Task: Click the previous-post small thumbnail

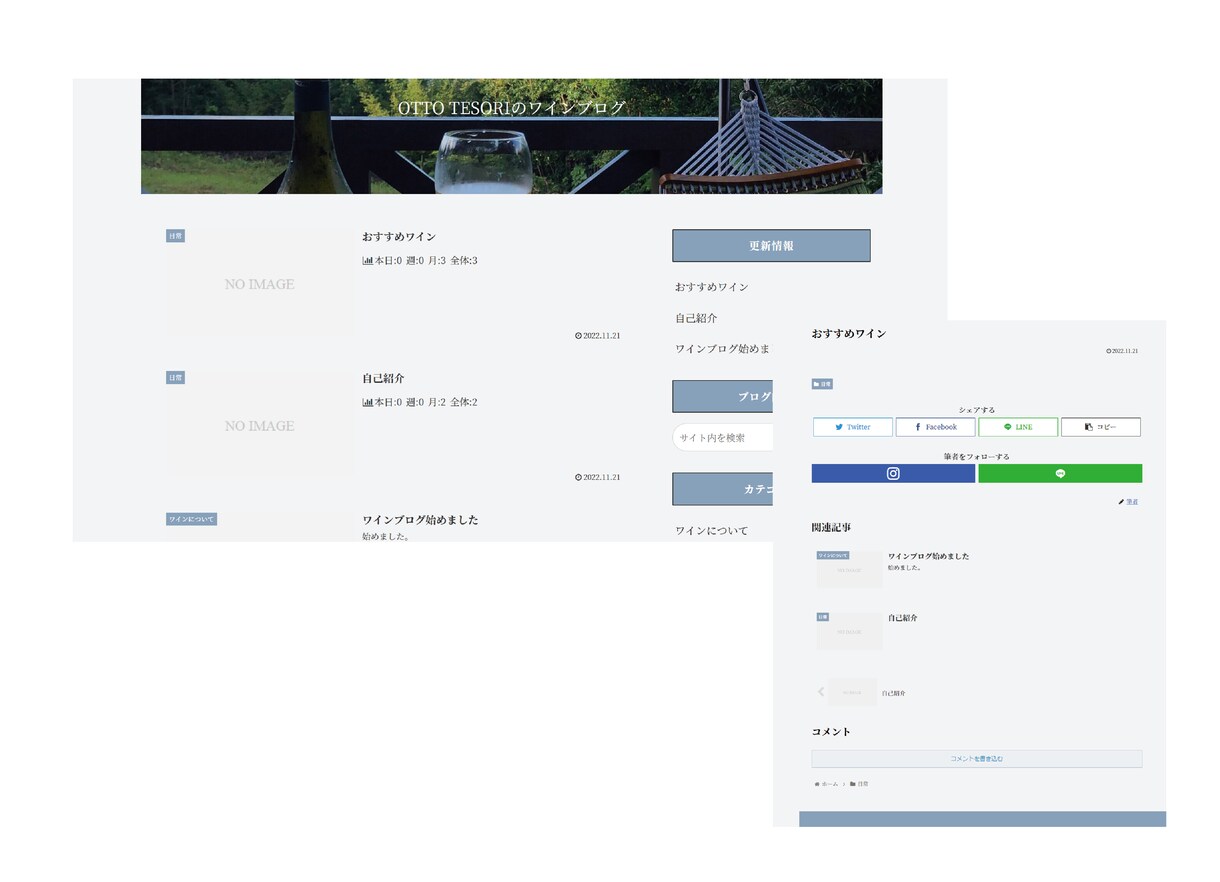Action: click(x=853, y=692)
